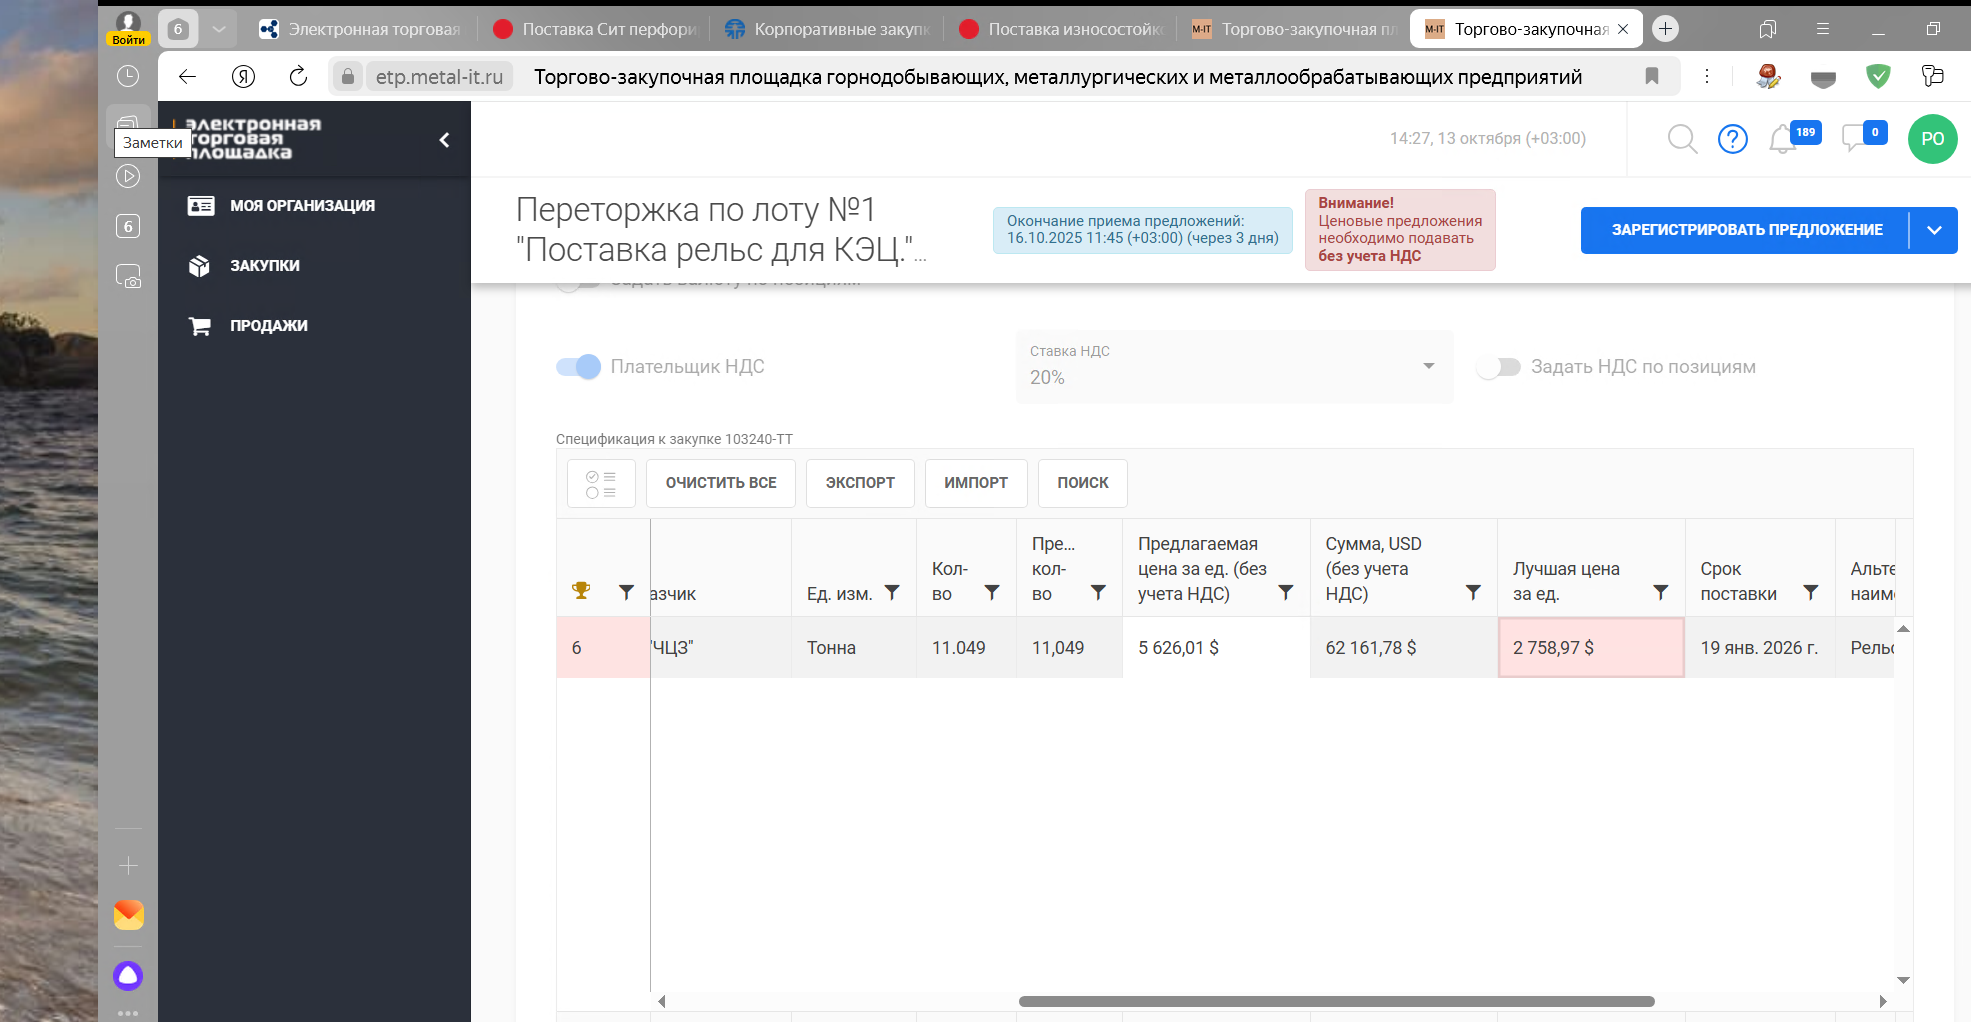Open filter on Кол-во column
This screenshot has width=1971, height=1022.
click(992, 592)
